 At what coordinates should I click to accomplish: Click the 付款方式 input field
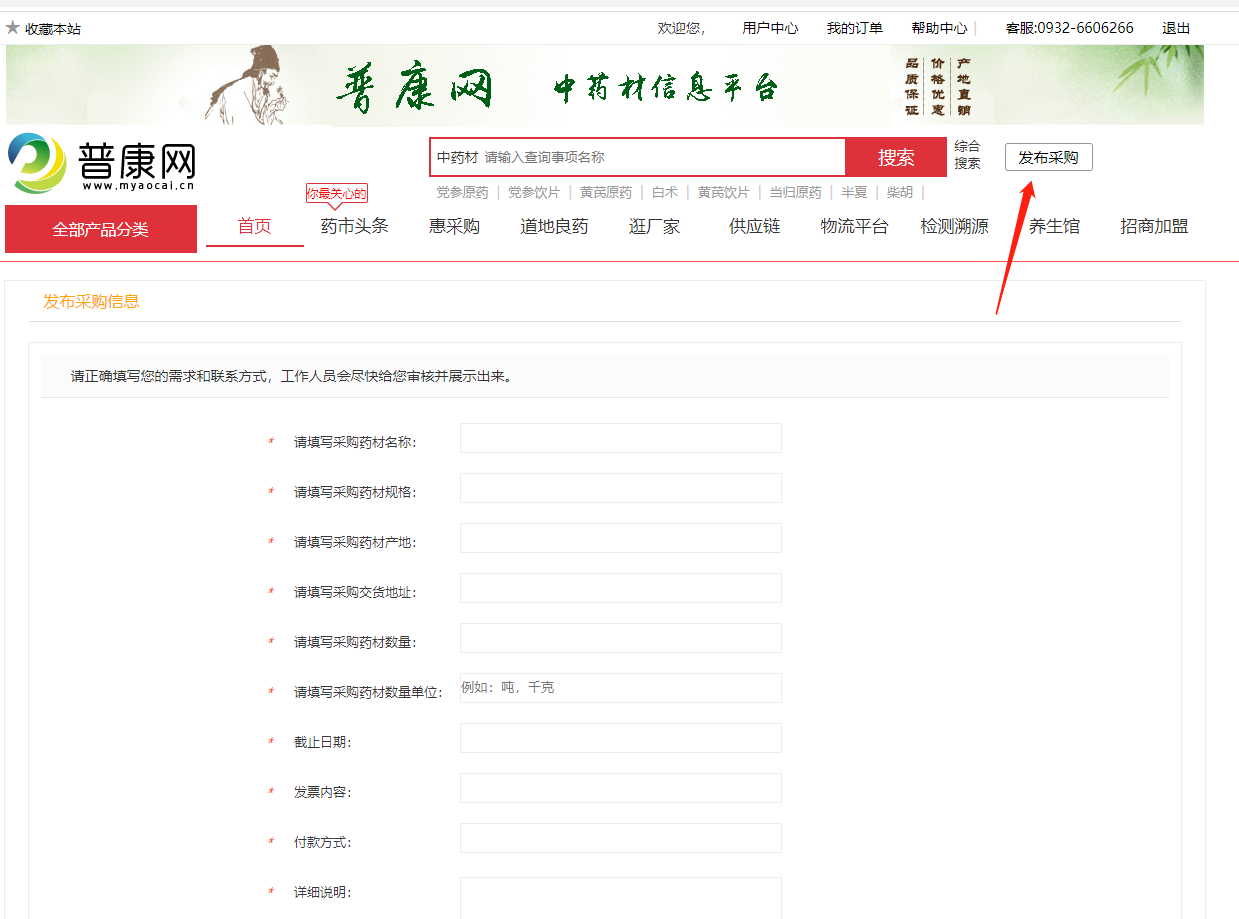(x=620, y=838)
